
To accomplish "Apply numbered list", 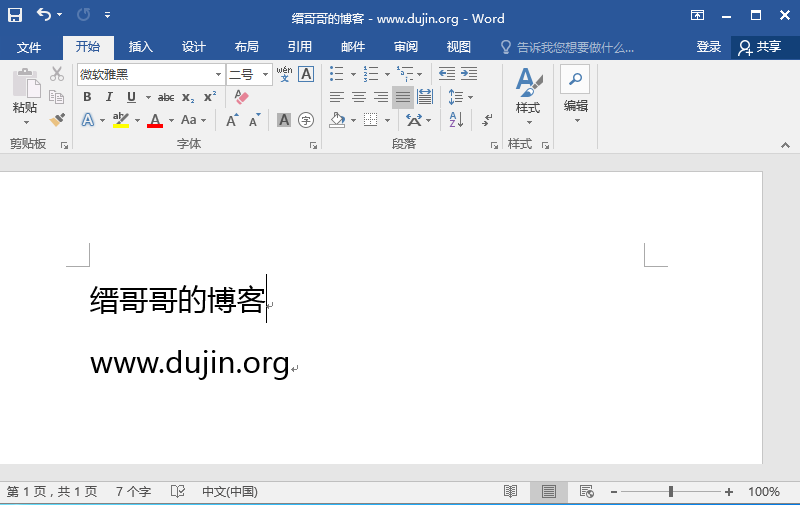I will [x=371, y=74].
